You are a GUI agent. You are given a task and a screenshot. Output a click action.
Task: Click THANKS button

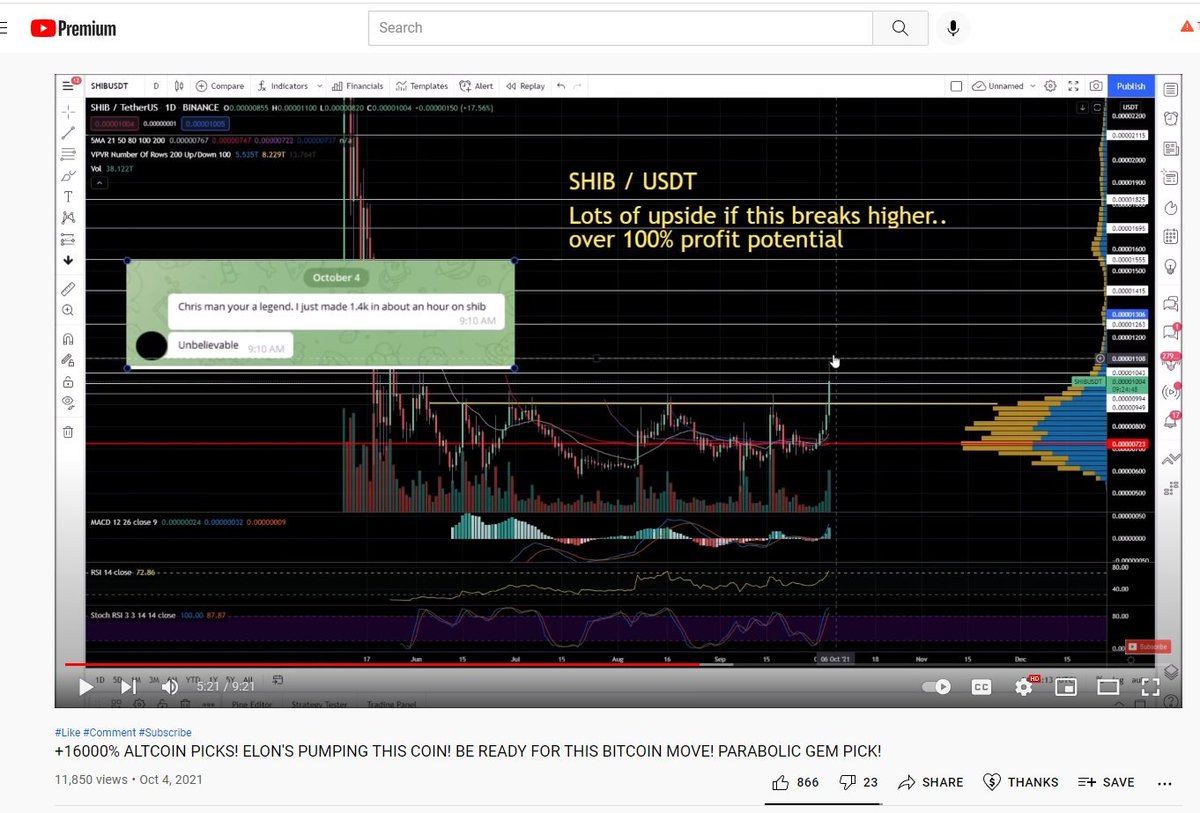click(x=1021, y=782)
